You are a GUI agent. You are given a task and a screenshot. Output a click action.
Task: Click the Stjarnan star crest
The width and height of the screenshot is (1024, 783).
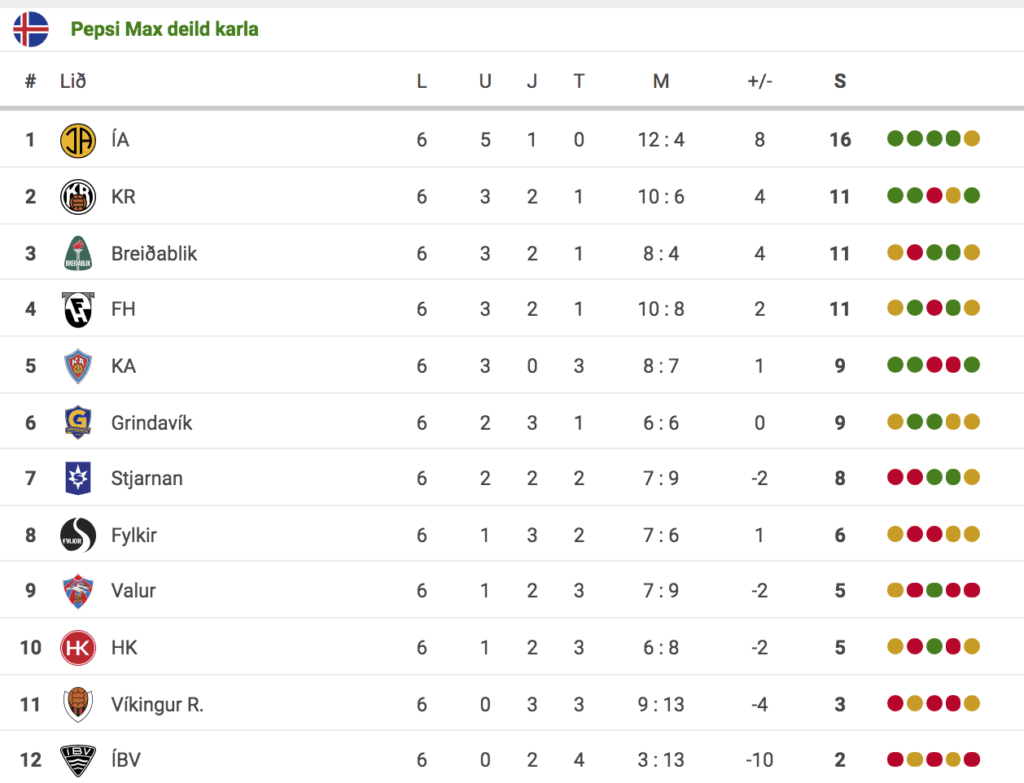(78, 478)
